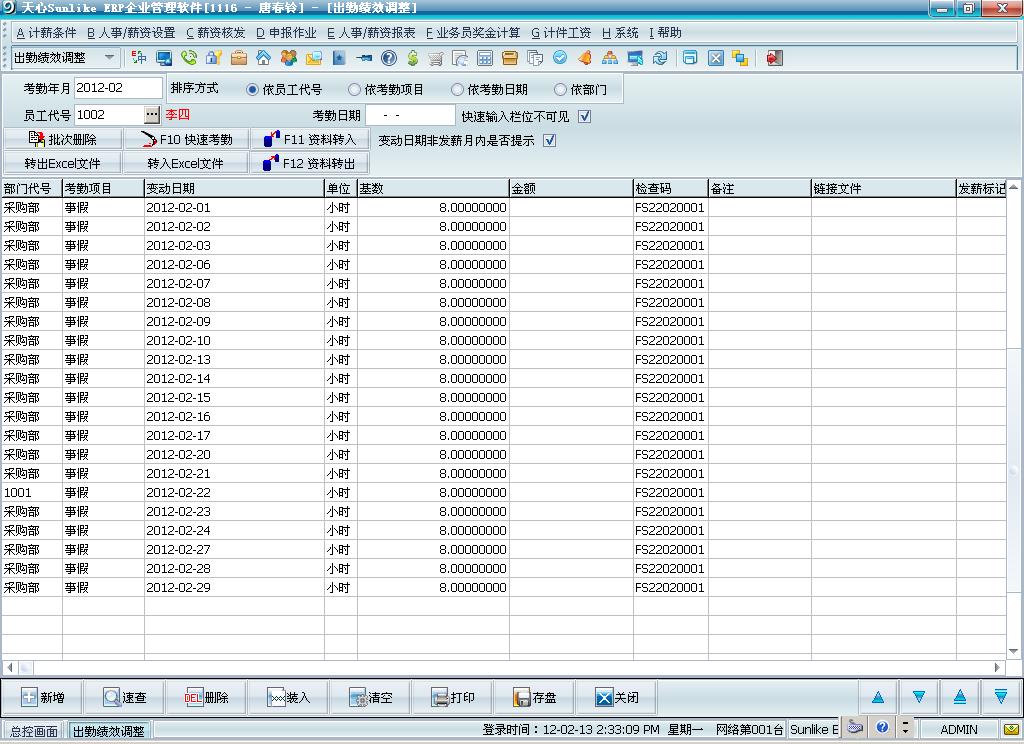This screenshot has width=1024, height=744.
Task: Select sort by 依考勤日期 radio button
Action: [457, 89]
